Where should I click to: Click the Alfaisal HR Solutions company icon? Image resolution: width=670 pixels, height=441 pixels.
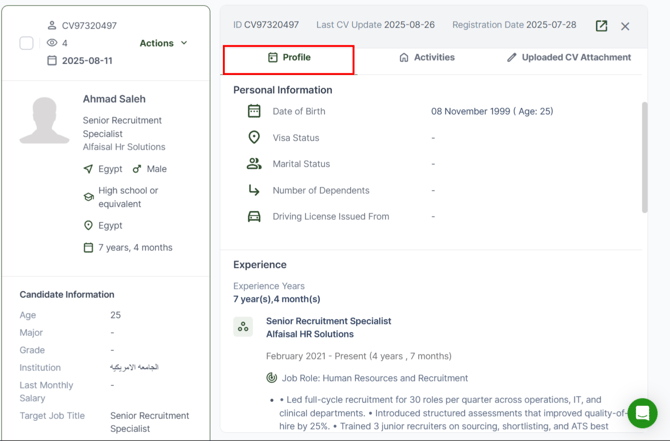point(243,327)
